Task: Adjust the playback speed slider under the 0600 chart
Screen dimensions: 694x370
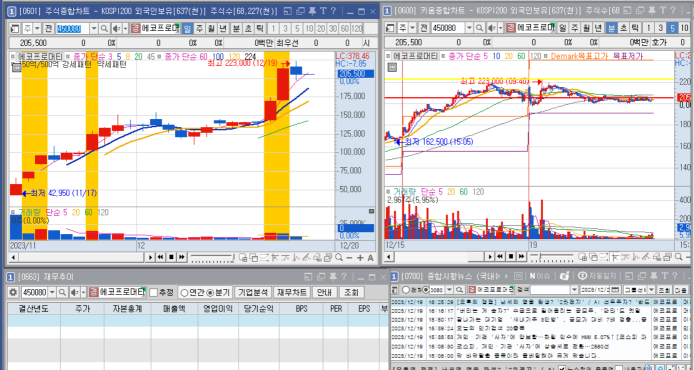Action: pyautogui.click(x=552, y=257)
